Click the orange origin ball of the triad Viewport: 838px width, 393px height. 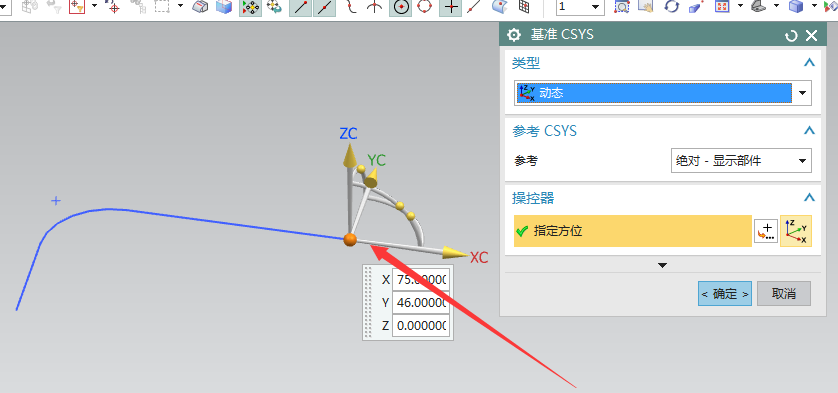[x=350, y=240]
